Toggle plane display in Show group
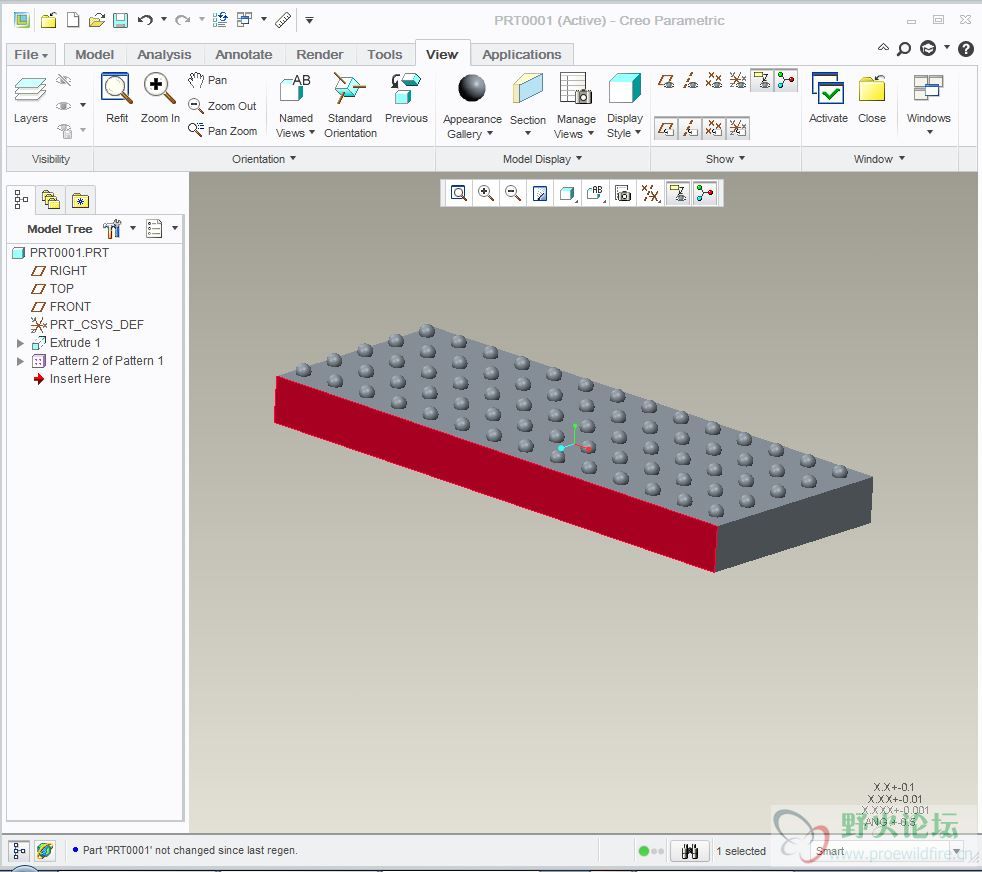This screenshot has width=982, height=872. click(666, 80)
